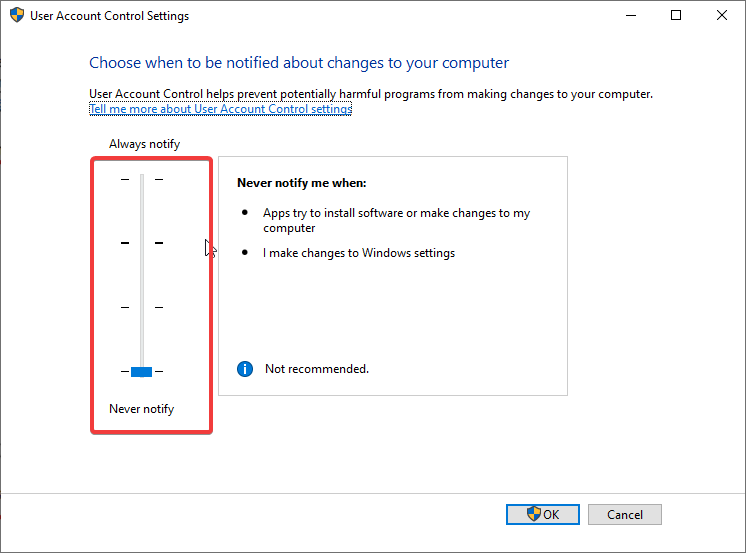Click the blue info icon beside Not recommended
This screenshot has height=553, width=746.
[x=245, y=369]
